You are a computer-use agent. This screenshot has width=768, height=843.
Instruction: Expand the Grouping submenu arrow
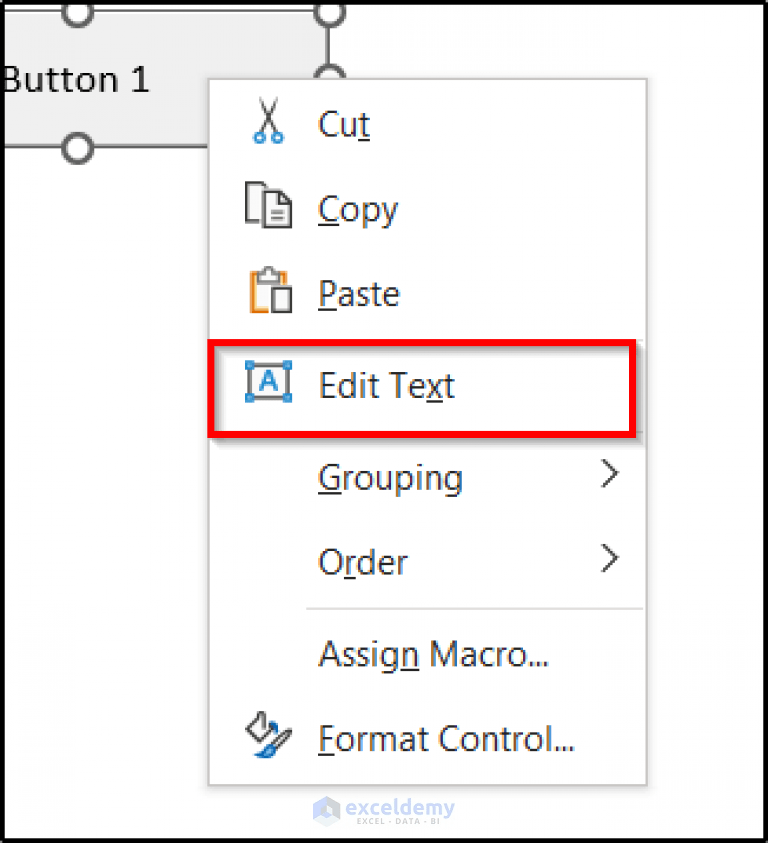(x=611, y=474)
